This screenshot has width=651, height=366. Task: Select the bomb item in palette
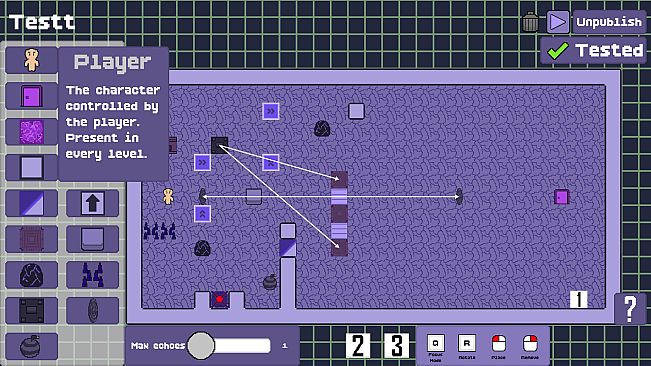click(32, 346)
